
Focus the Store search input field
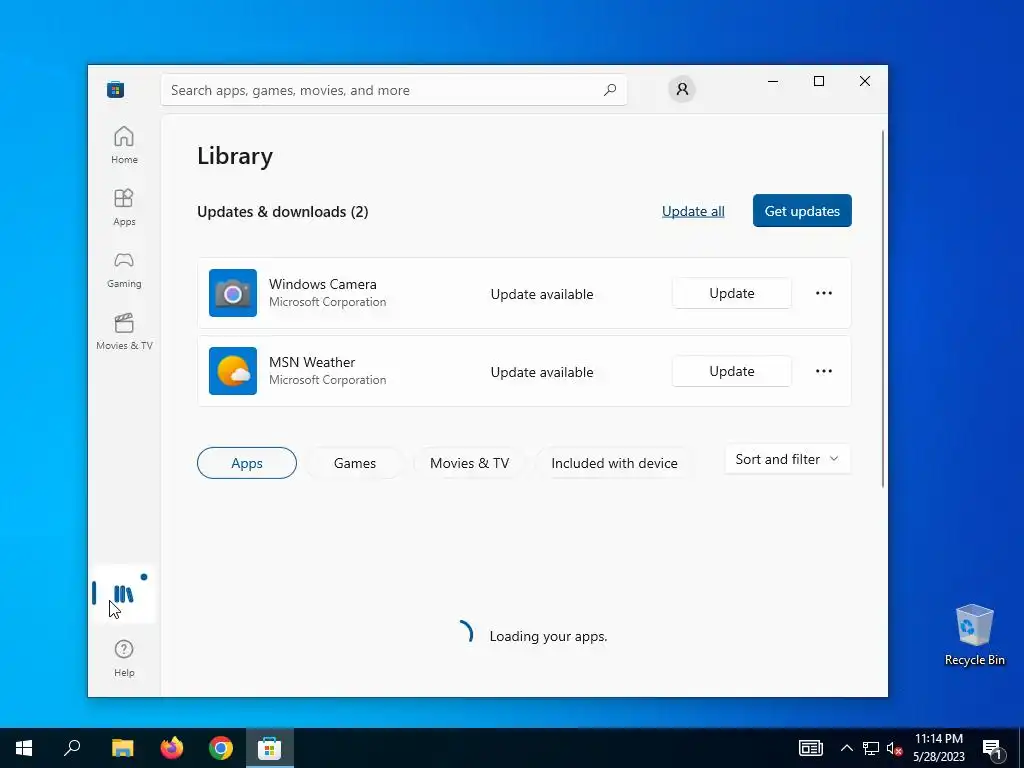(x=393, y=90)
